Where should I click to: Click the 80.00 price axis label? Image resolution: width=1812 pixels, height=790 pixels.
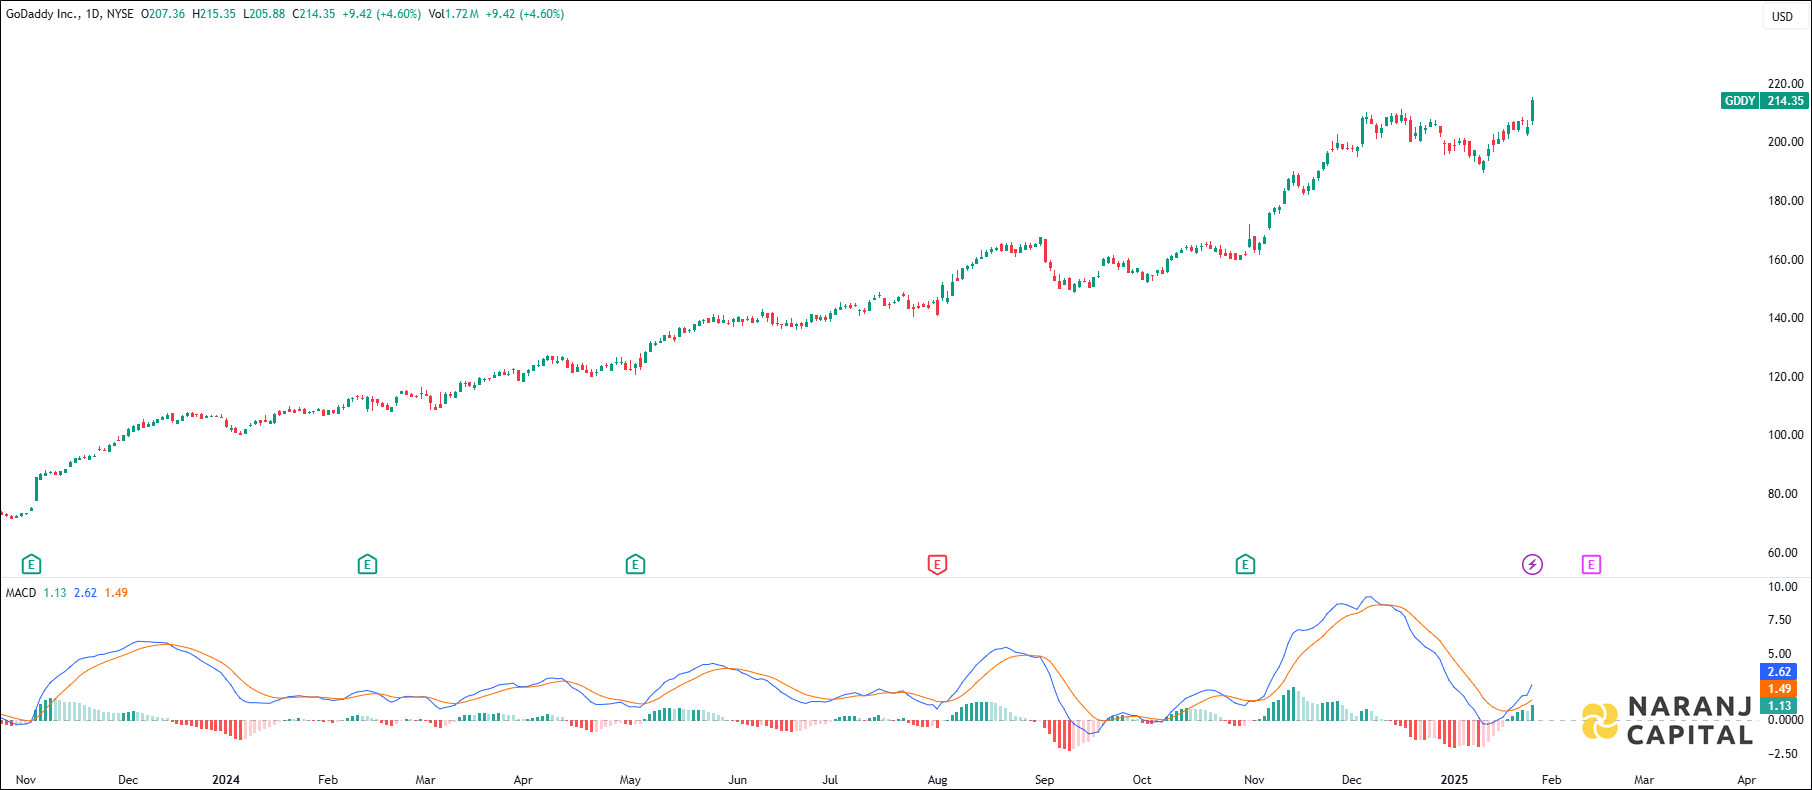pos(1785,494)
